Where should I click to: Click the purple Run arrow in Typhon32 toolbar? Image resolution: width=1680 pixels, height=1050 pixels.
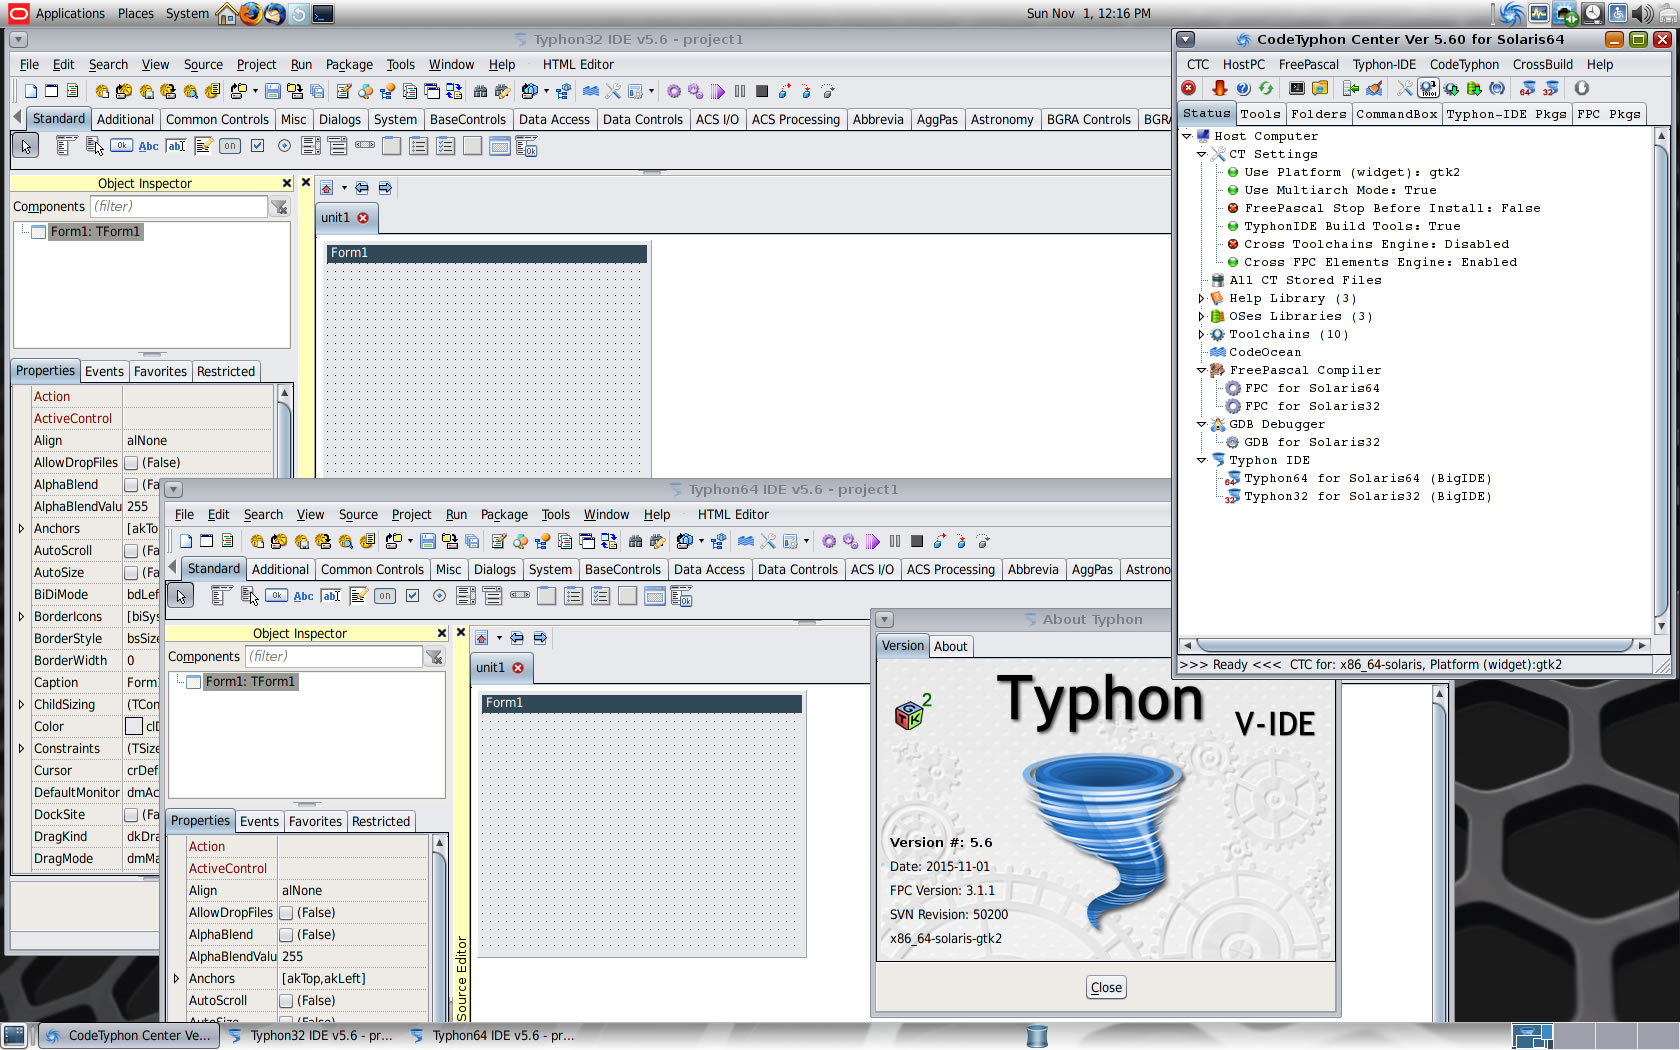pos(718,91)
